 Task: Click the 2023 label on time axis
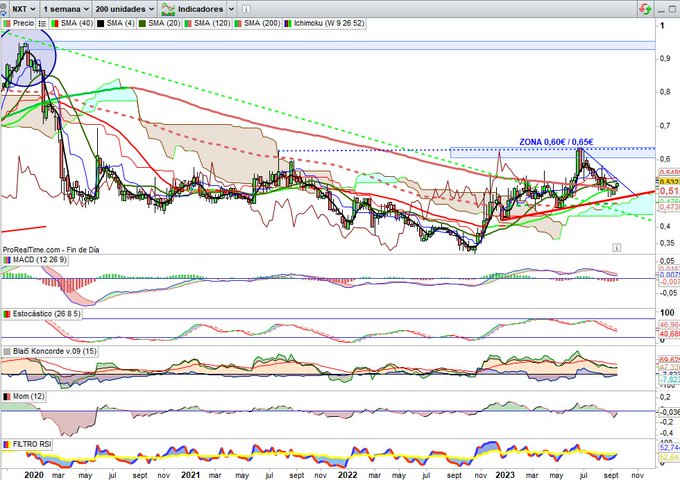point(505,475)
